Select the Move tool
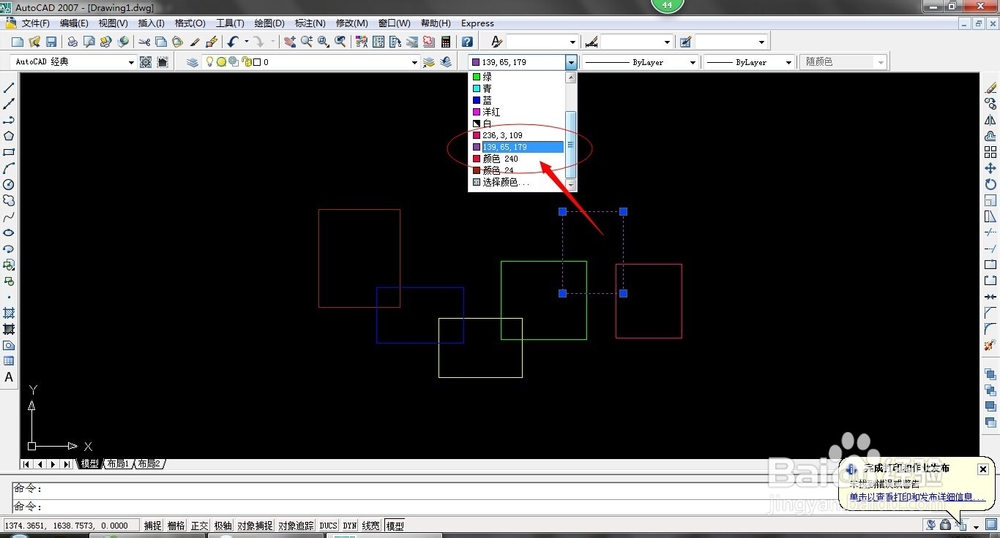The width and height of the screenshot is (1000, 538). coord(990,168)
